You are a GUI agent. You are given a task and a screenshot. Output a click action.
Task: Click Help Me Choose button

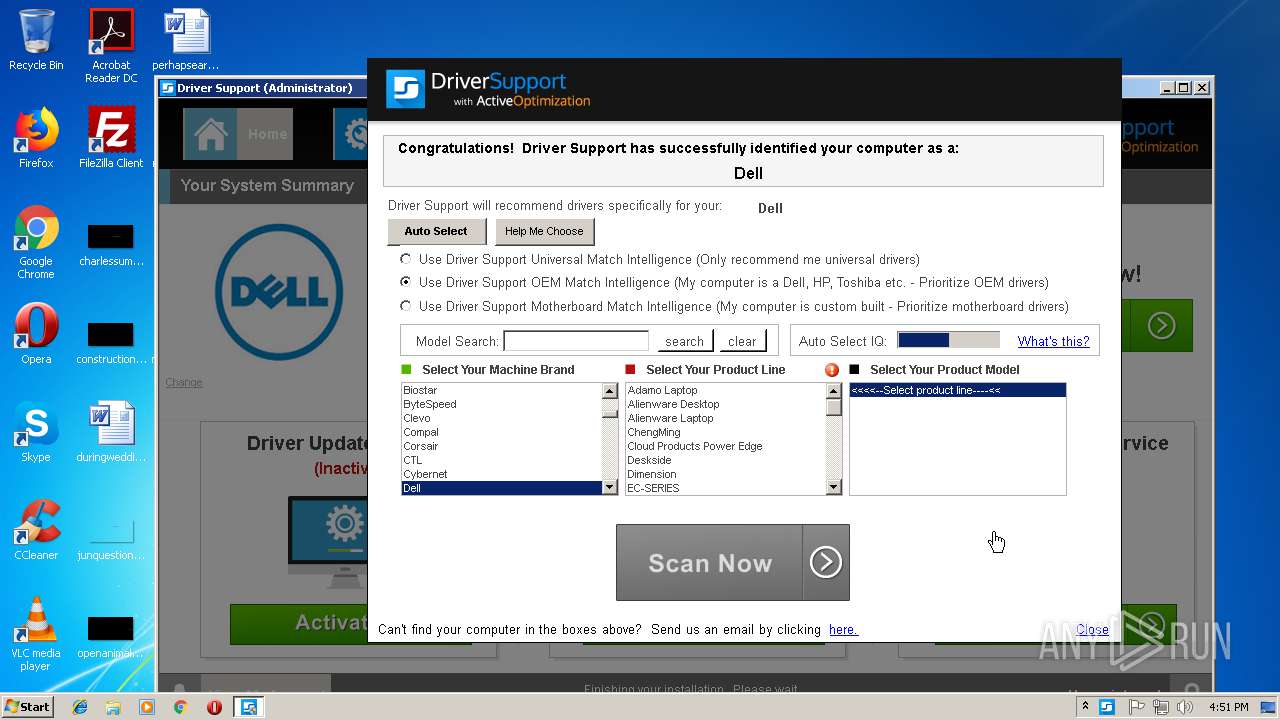click(x=544, y=231)
